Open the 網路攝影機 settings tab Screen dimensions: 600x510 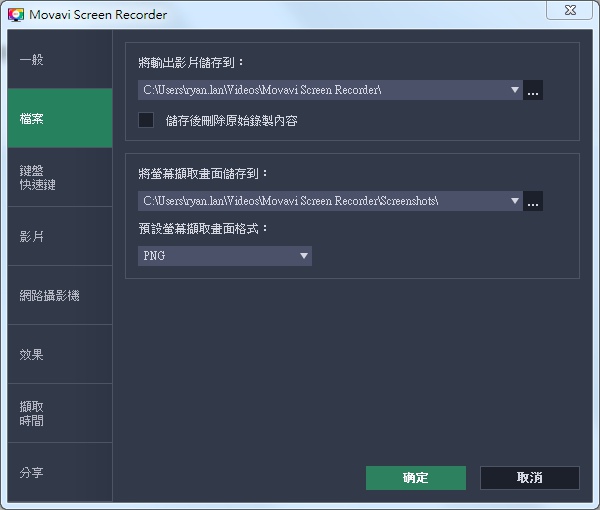[60, 295]
